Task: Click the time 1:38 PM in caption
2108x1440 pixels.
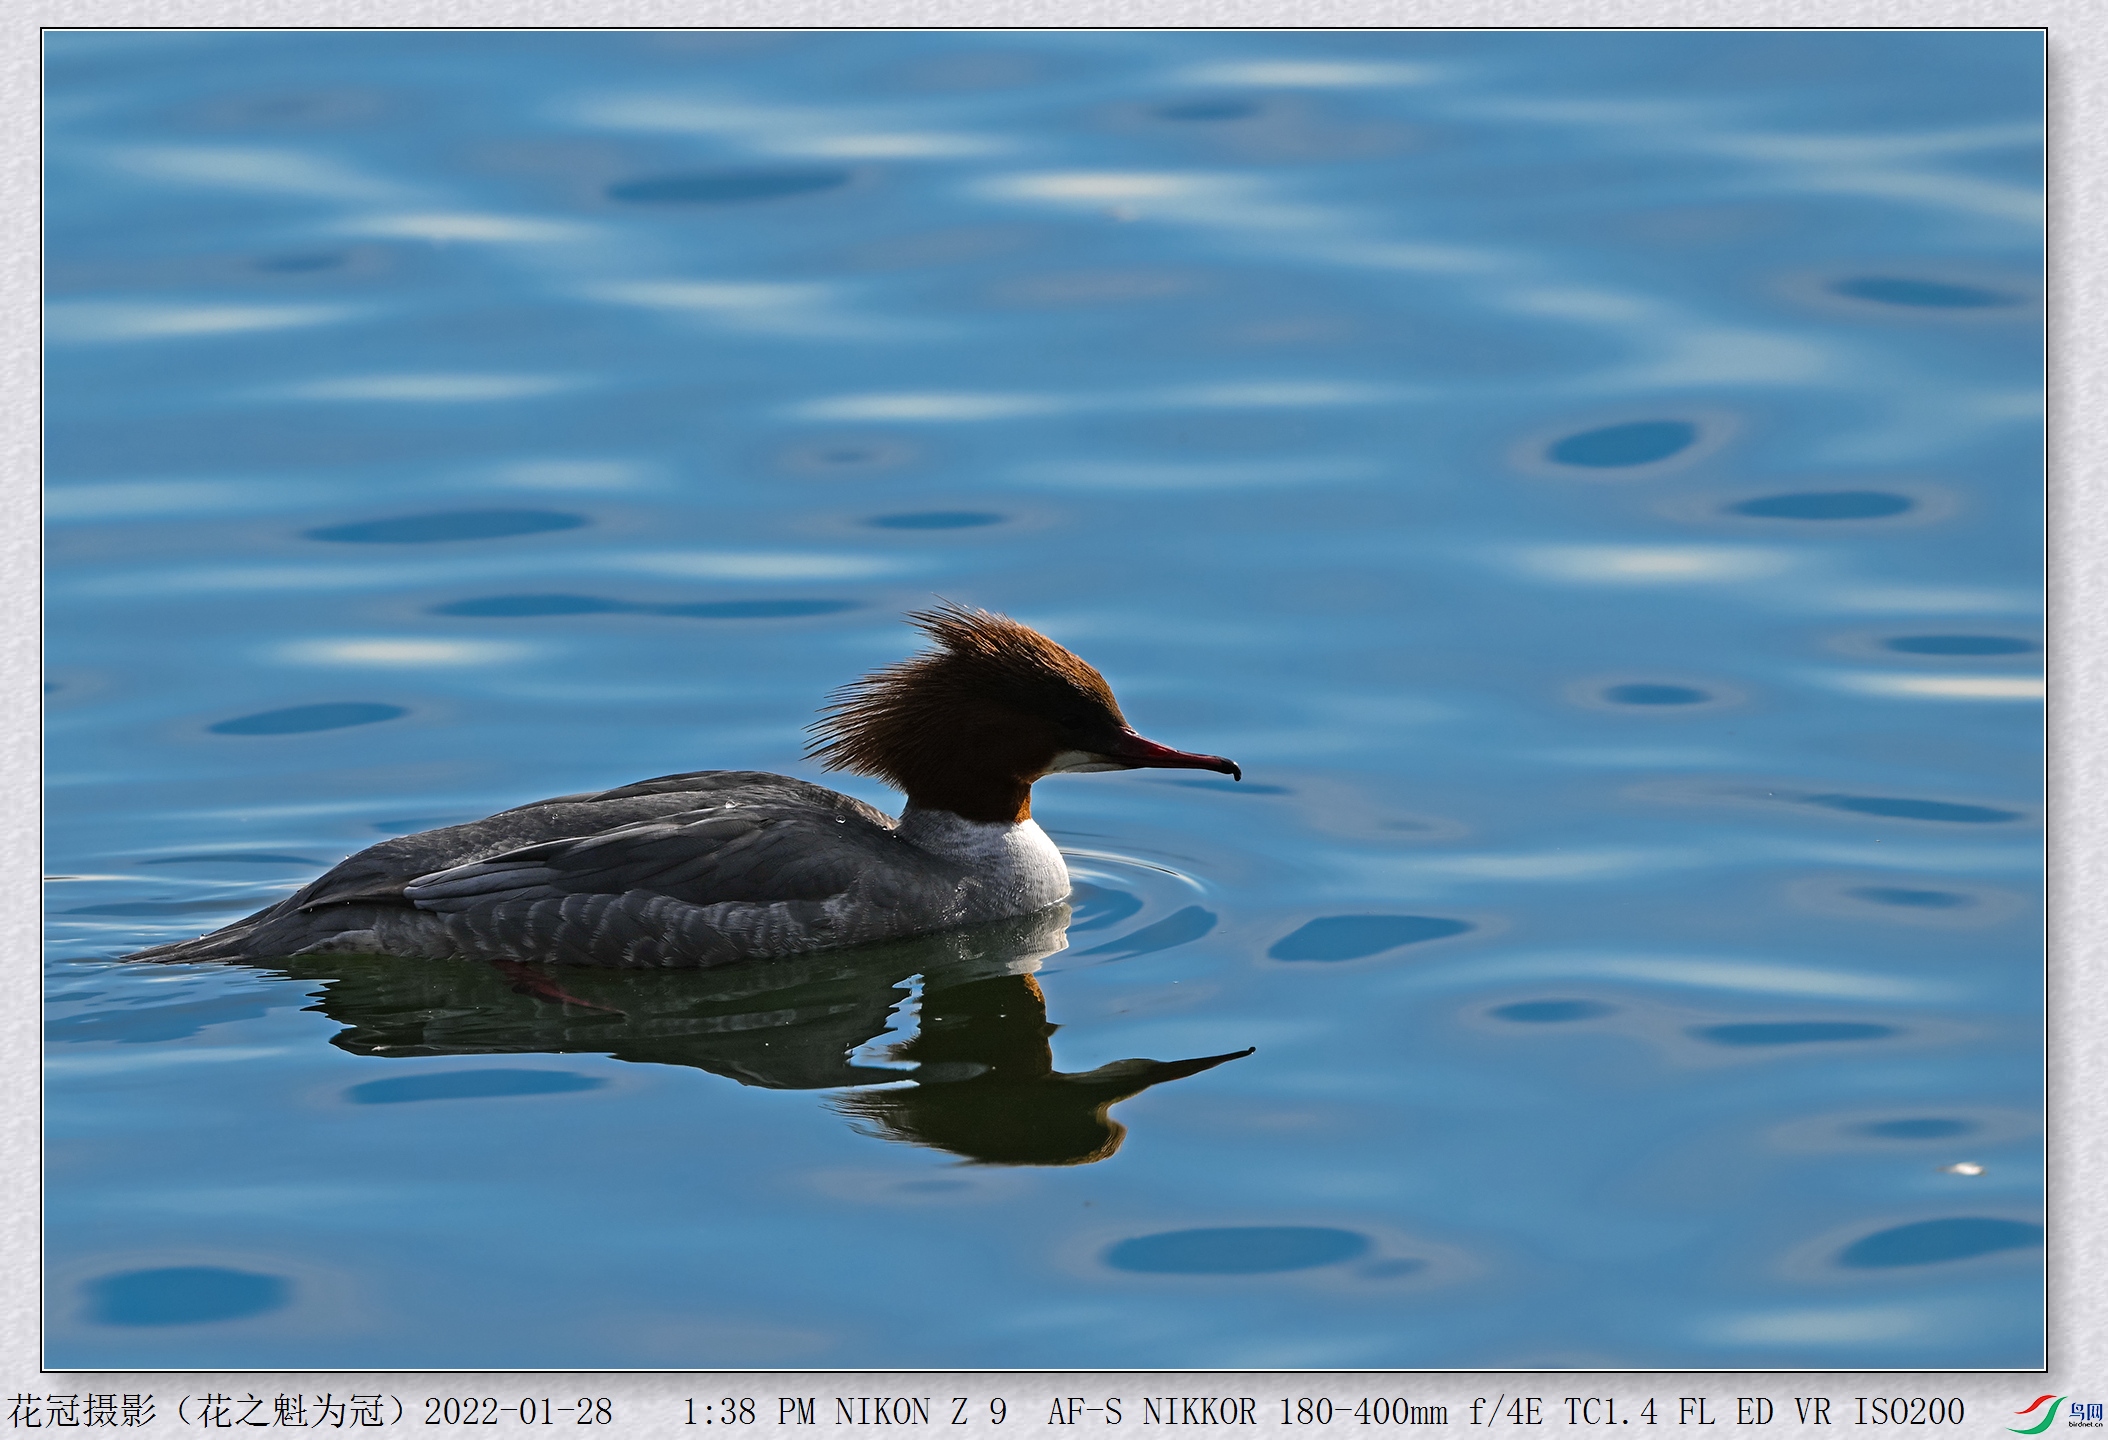Action: pyautogui.click(x=748, y=1412)
